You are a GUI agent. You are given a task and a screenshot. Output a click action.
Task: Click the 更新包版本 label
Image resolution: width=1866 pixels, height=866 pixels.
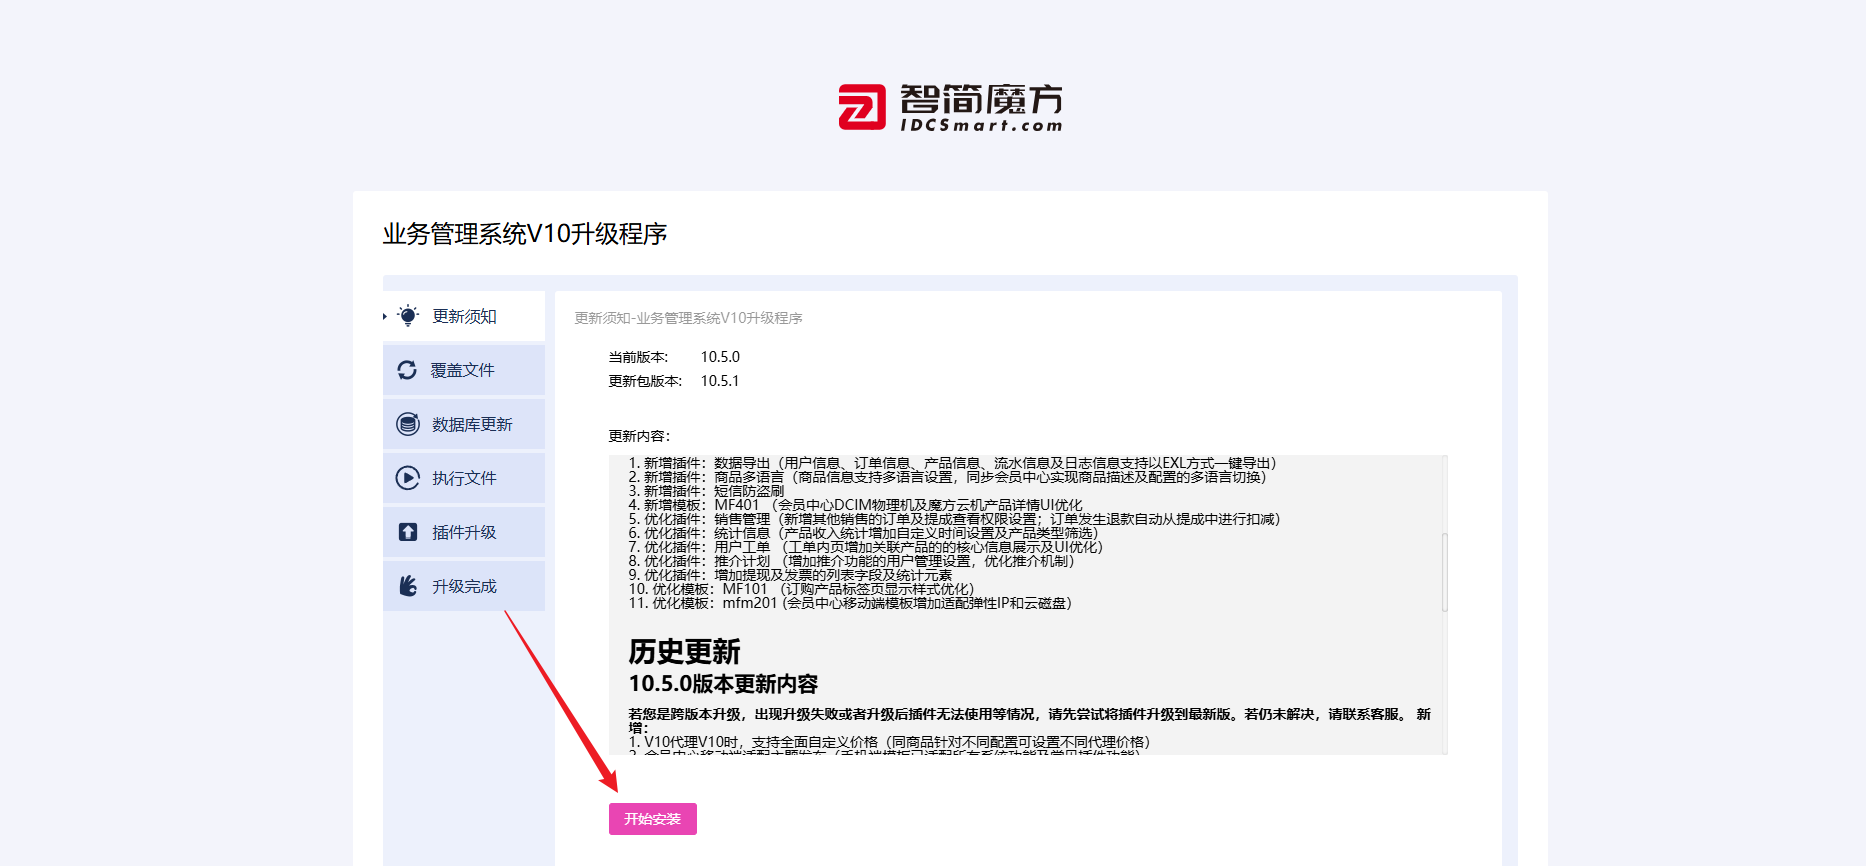click(x=645, y=381)
